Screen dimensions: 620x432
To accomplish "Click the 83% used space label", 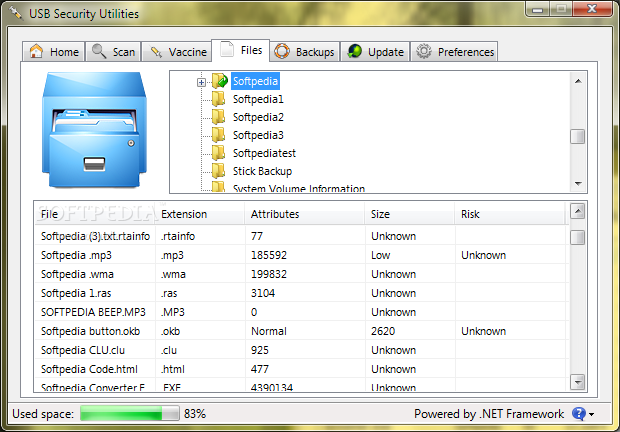I will point(195,414).
